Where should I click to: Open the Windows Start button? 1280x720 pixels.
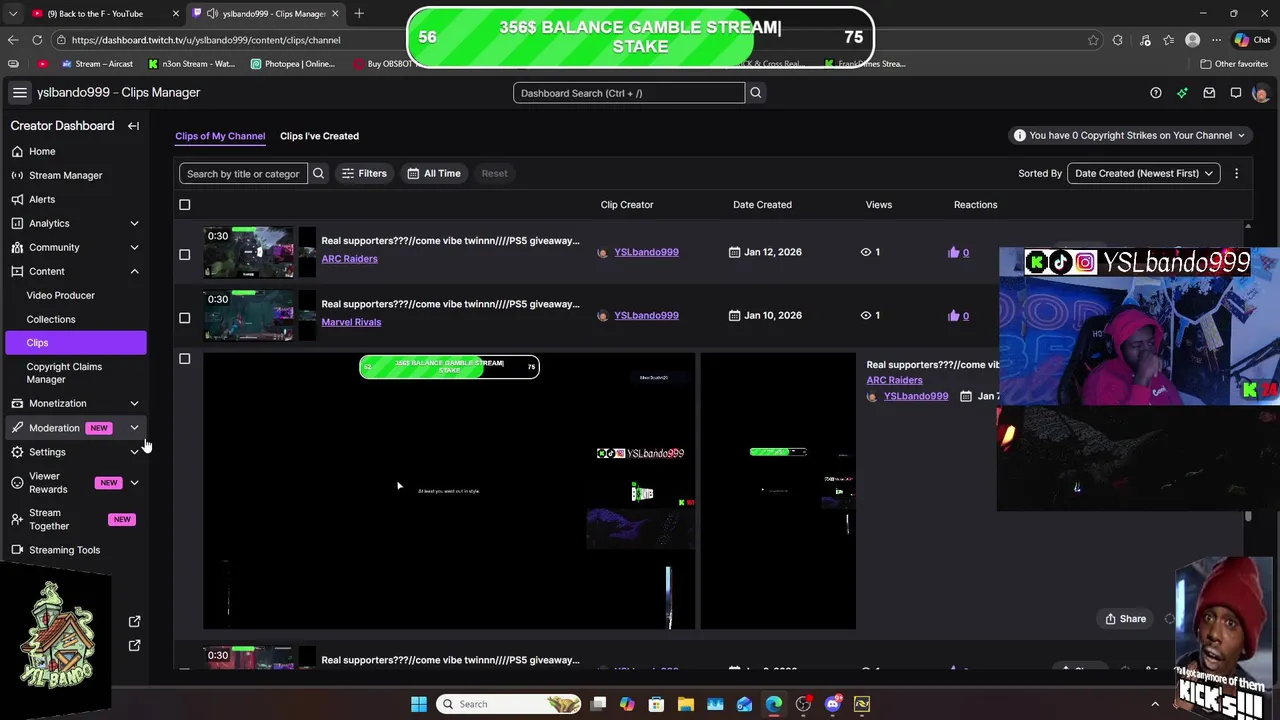418,704
